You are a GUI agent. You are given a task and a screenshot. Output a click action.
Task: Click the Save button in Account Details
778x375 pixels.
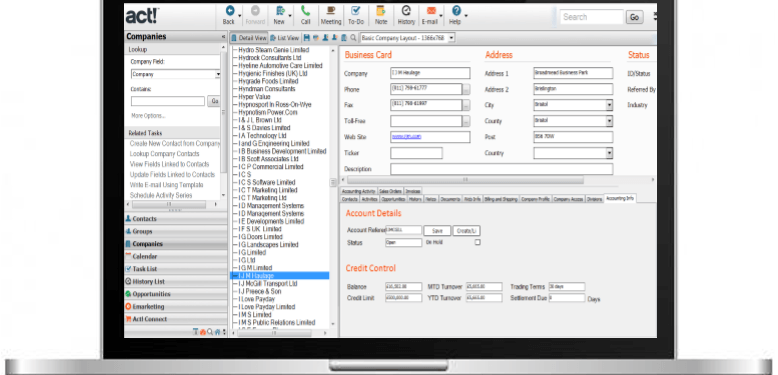coord(437,231)
